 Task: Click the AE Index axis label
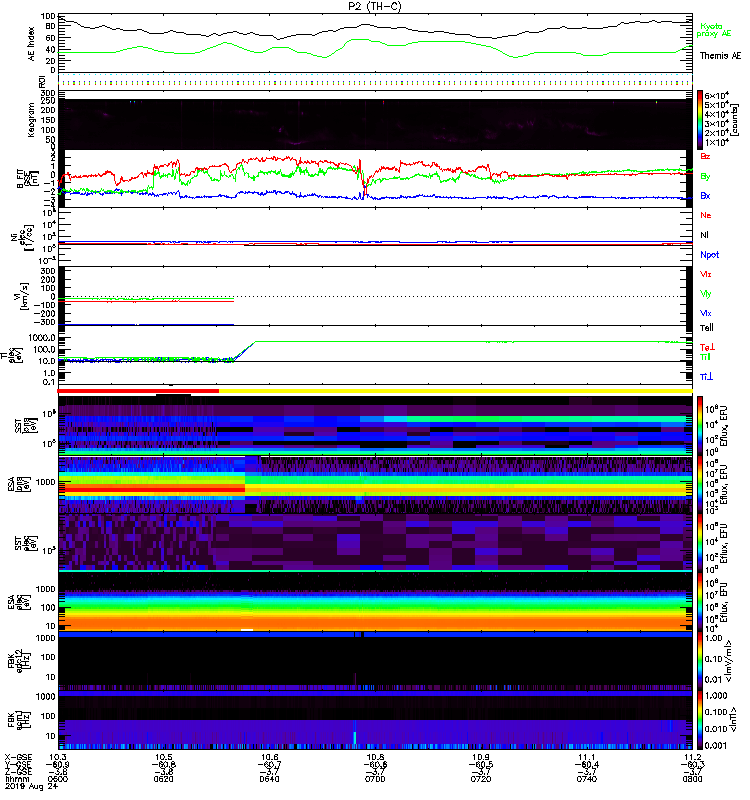[32, 43]
